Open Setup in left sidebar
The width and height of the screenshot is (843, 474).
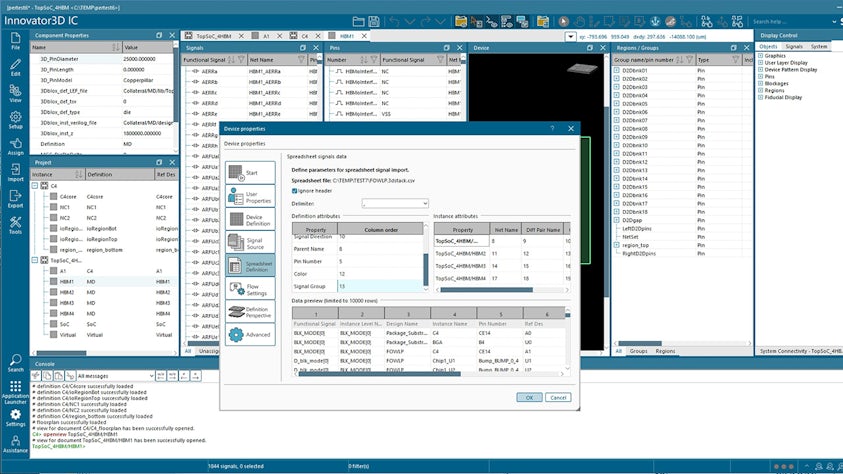[x=15, y=120]
